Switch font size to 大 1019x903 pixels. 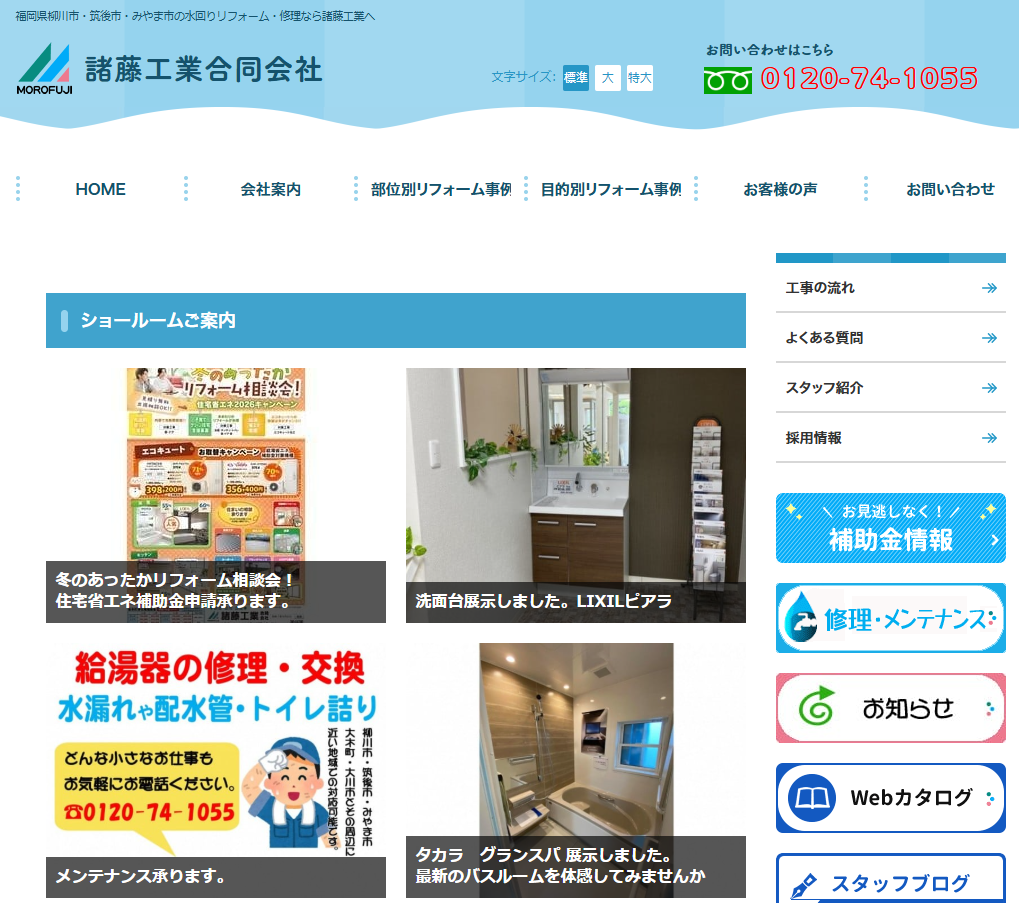pyautogui.click(x=607, y=78)
